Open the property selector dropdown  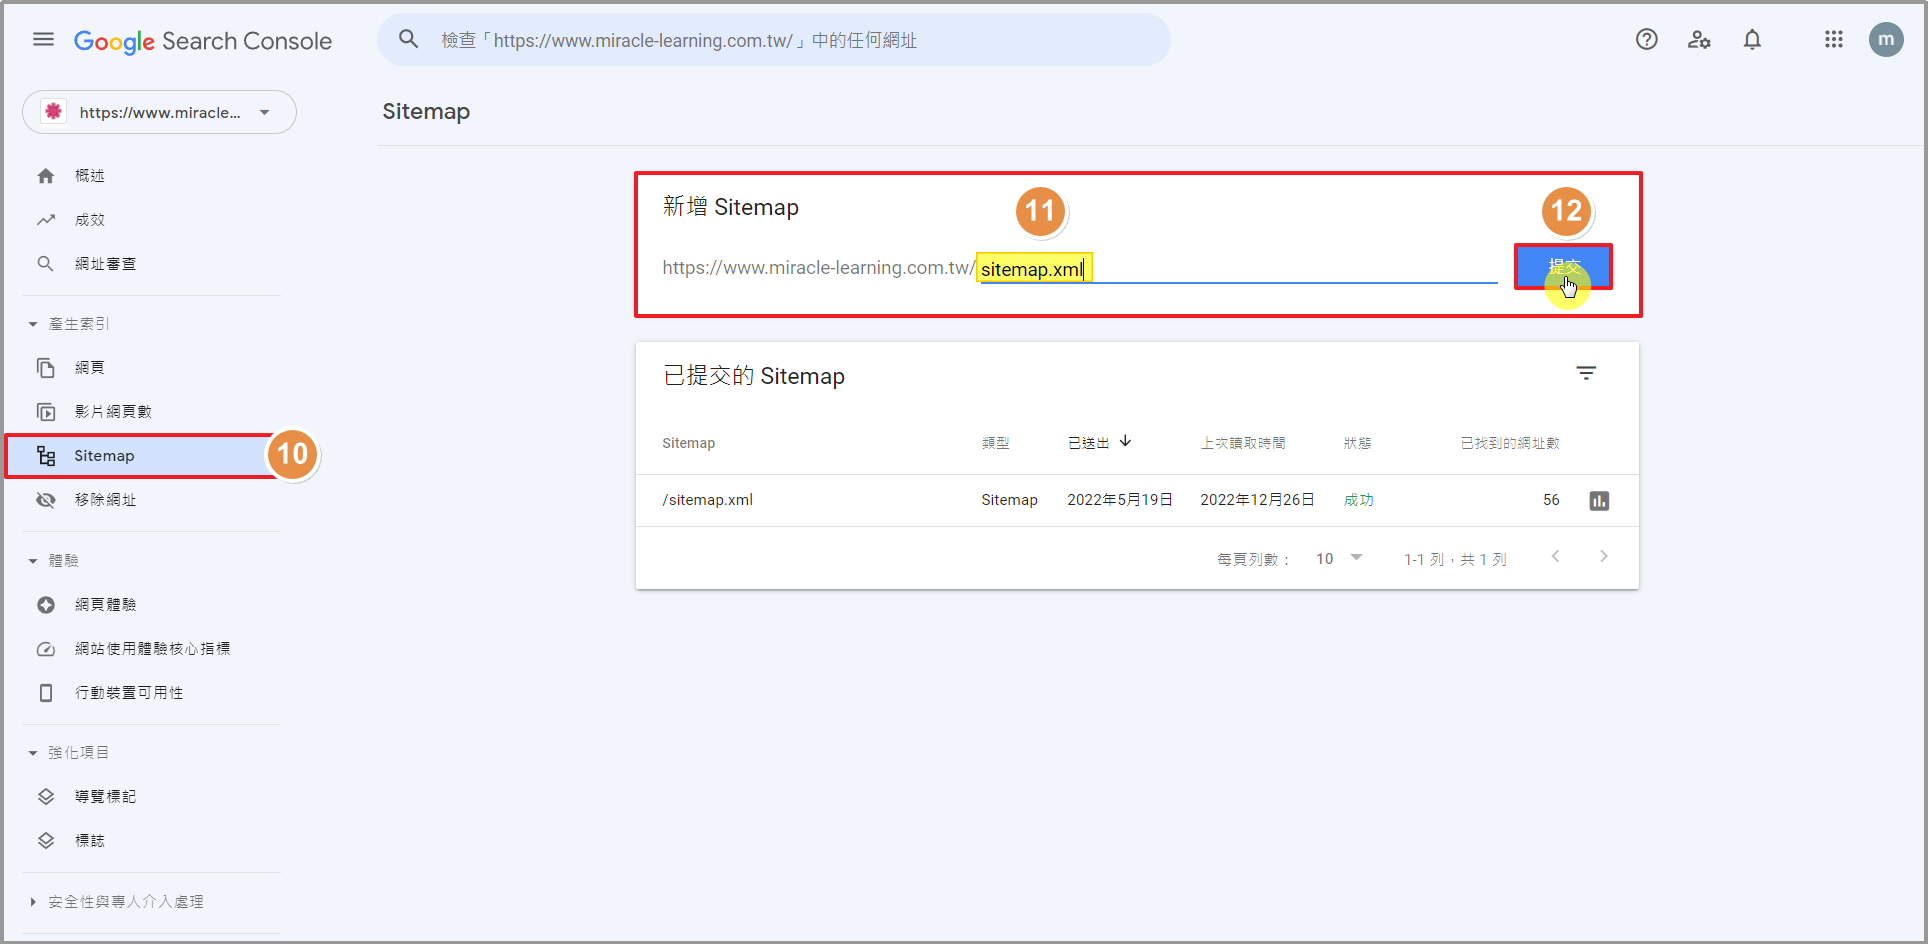[x=160, y=112]
